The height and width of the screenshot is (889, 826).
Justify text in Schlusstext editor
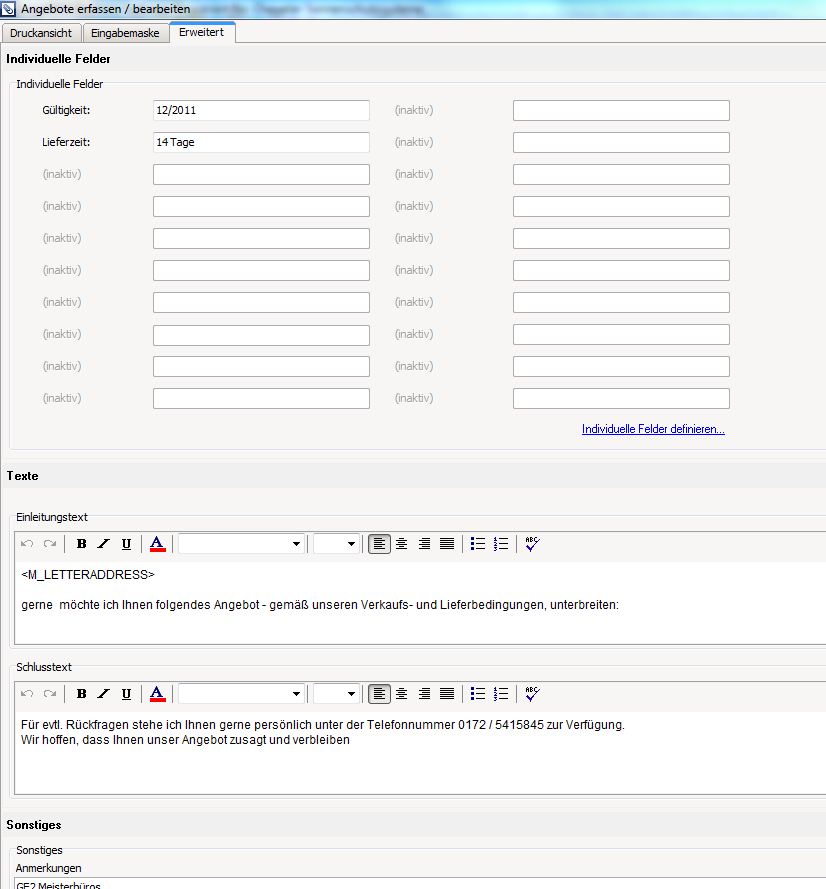click(447, 693)
